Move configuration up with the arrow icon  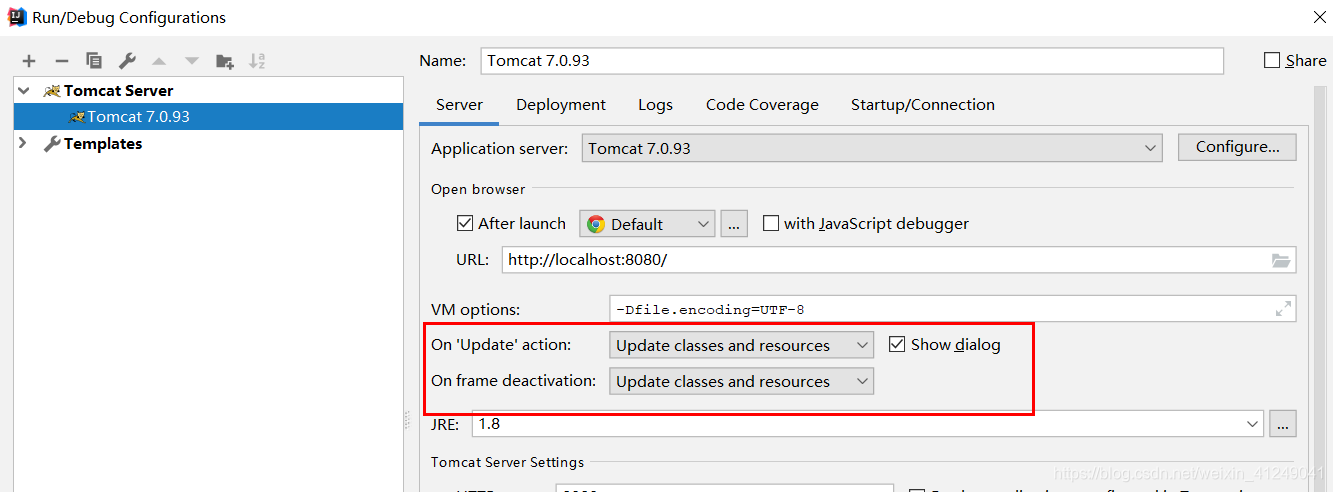[159, 61]
